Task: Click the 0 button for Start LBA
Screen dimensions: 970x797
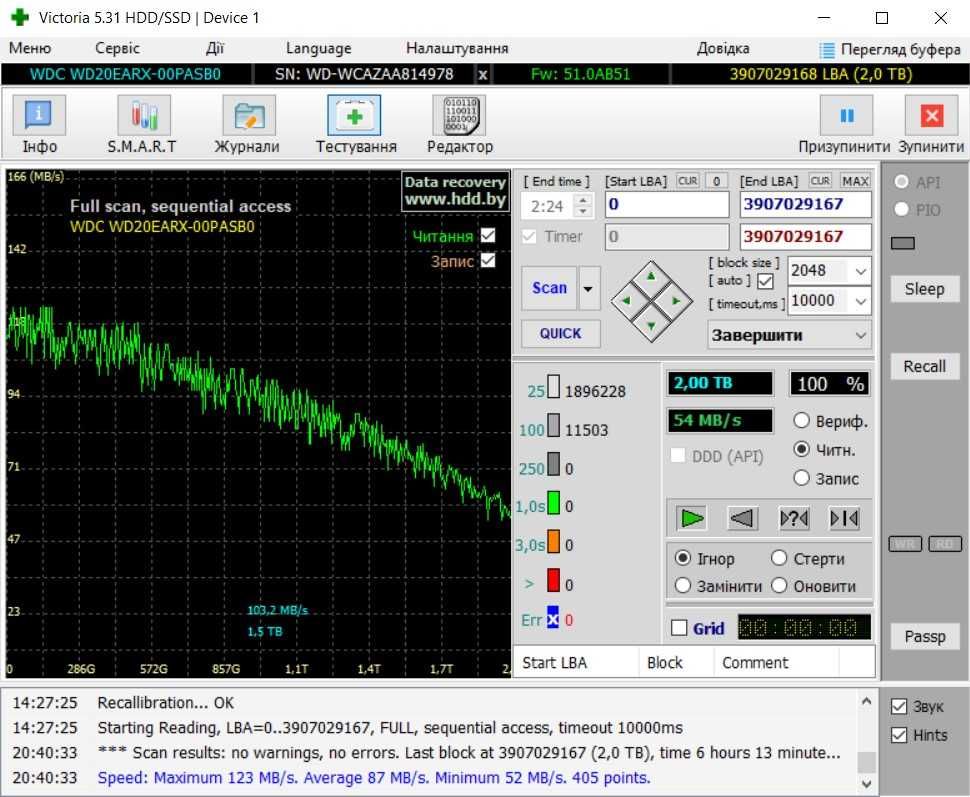Action: [716, 181]
